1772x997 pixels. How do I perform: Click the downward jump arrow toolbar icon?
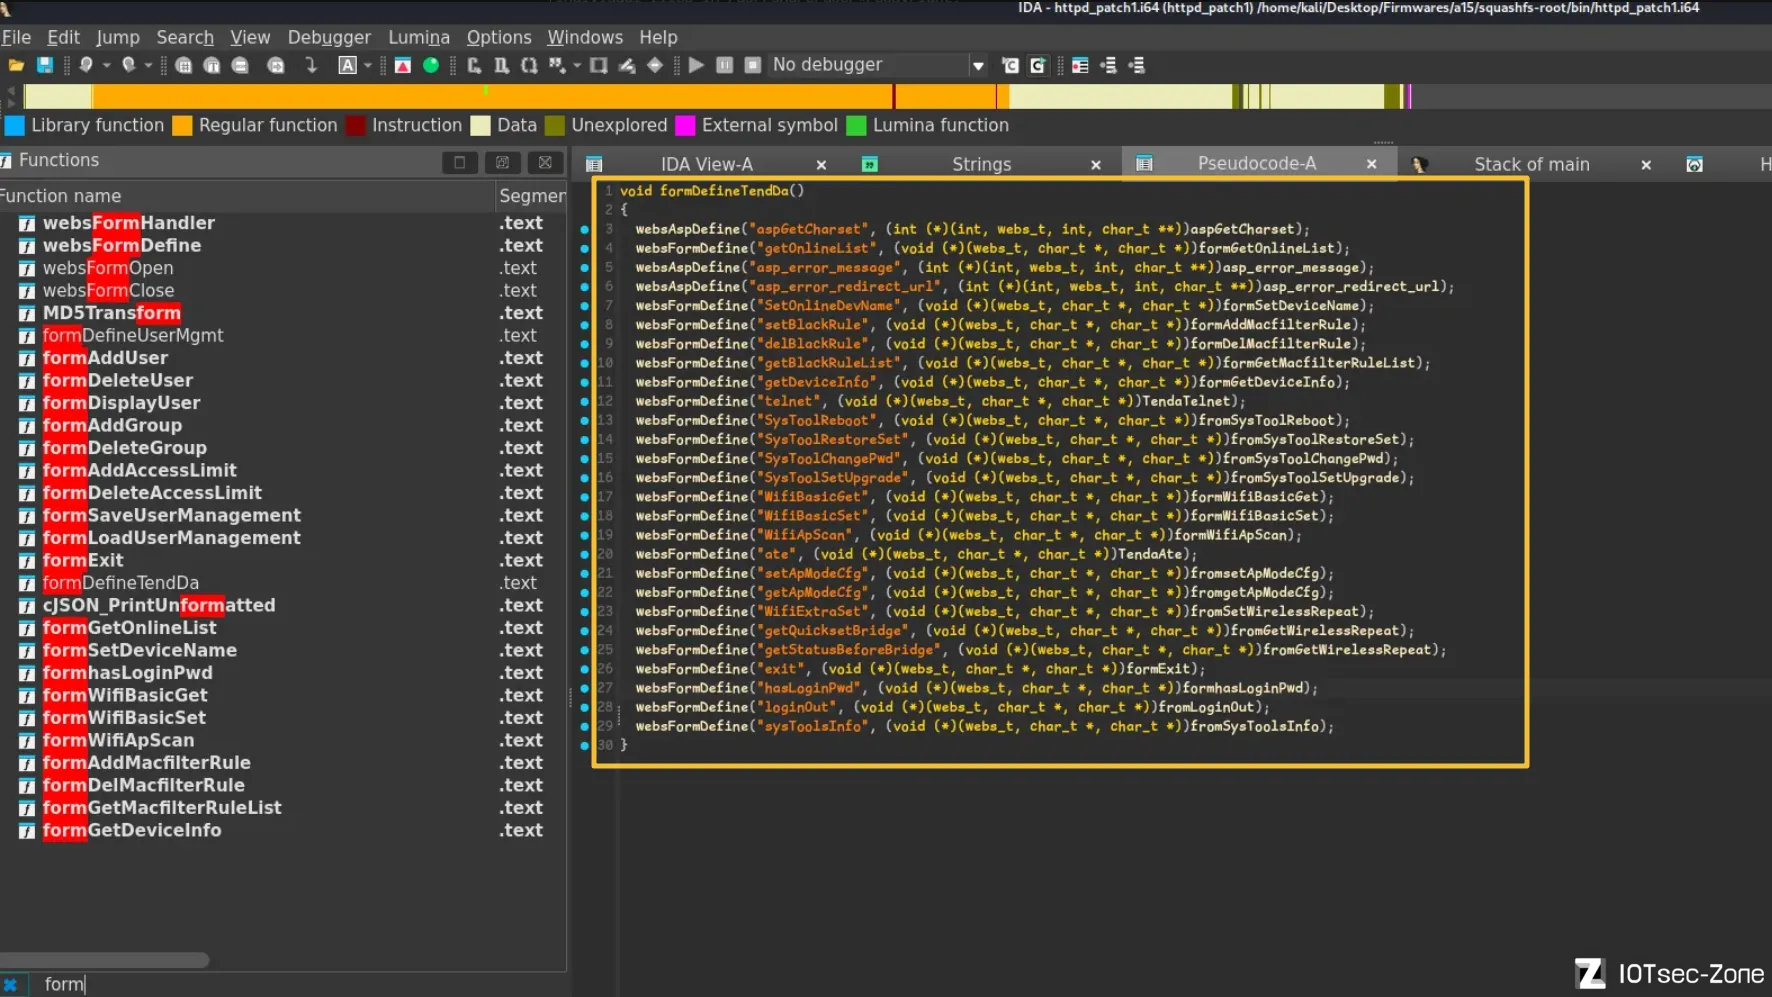click(x=311, y=65)
